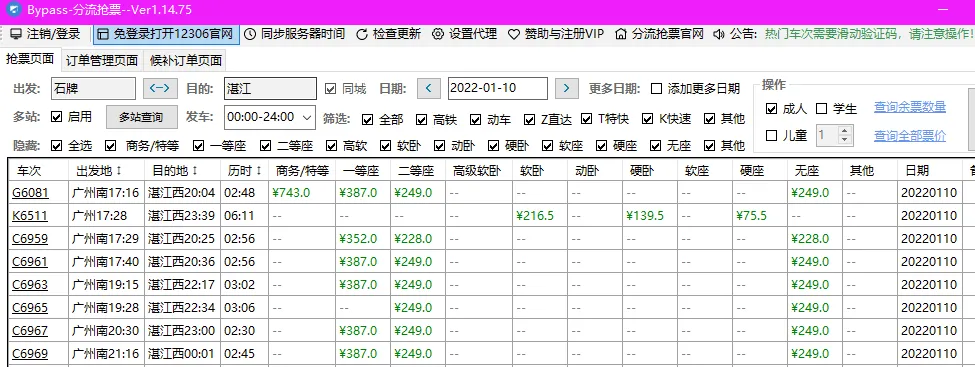Switch to 订单管理页面 tab
Image resolution: width=975 pixels, height=367 pixels.
click(x=102, y=60)
